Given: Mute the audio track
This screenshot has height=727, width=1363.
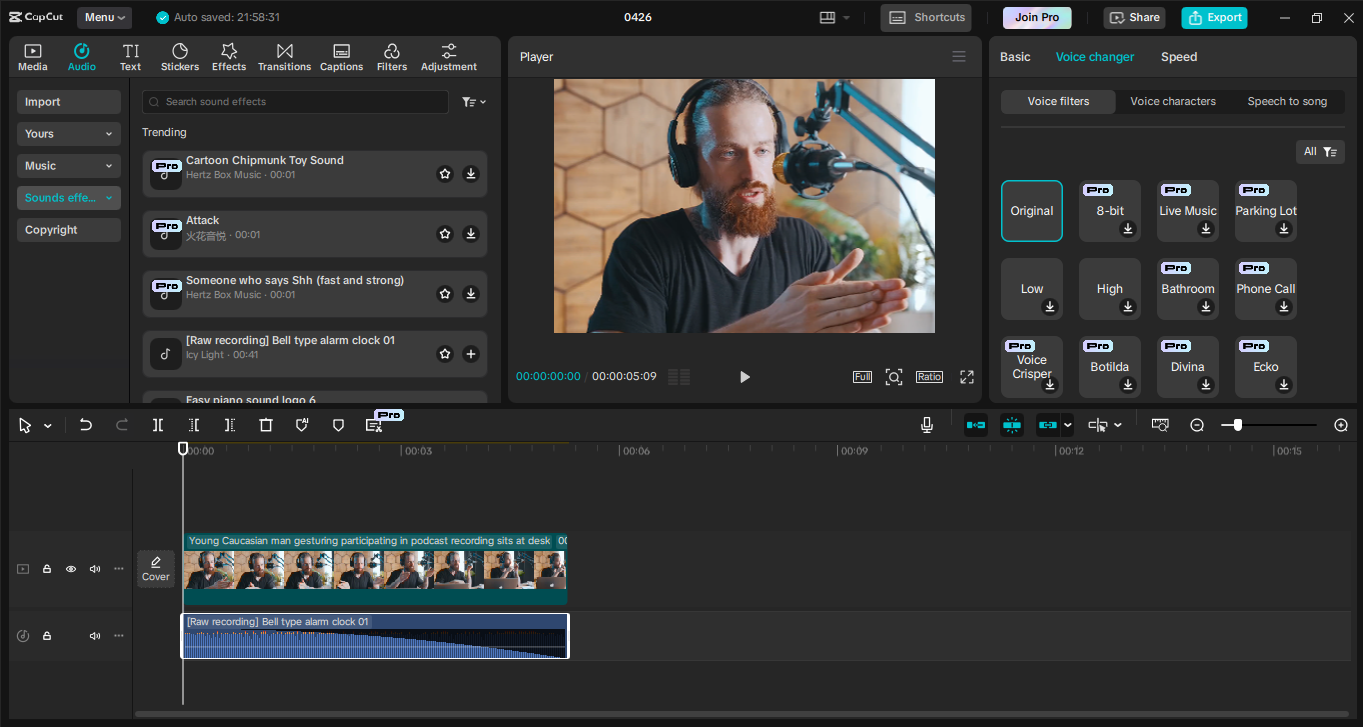Looking at the screenshot, I should pyautogui.click(x=95, y=636).
